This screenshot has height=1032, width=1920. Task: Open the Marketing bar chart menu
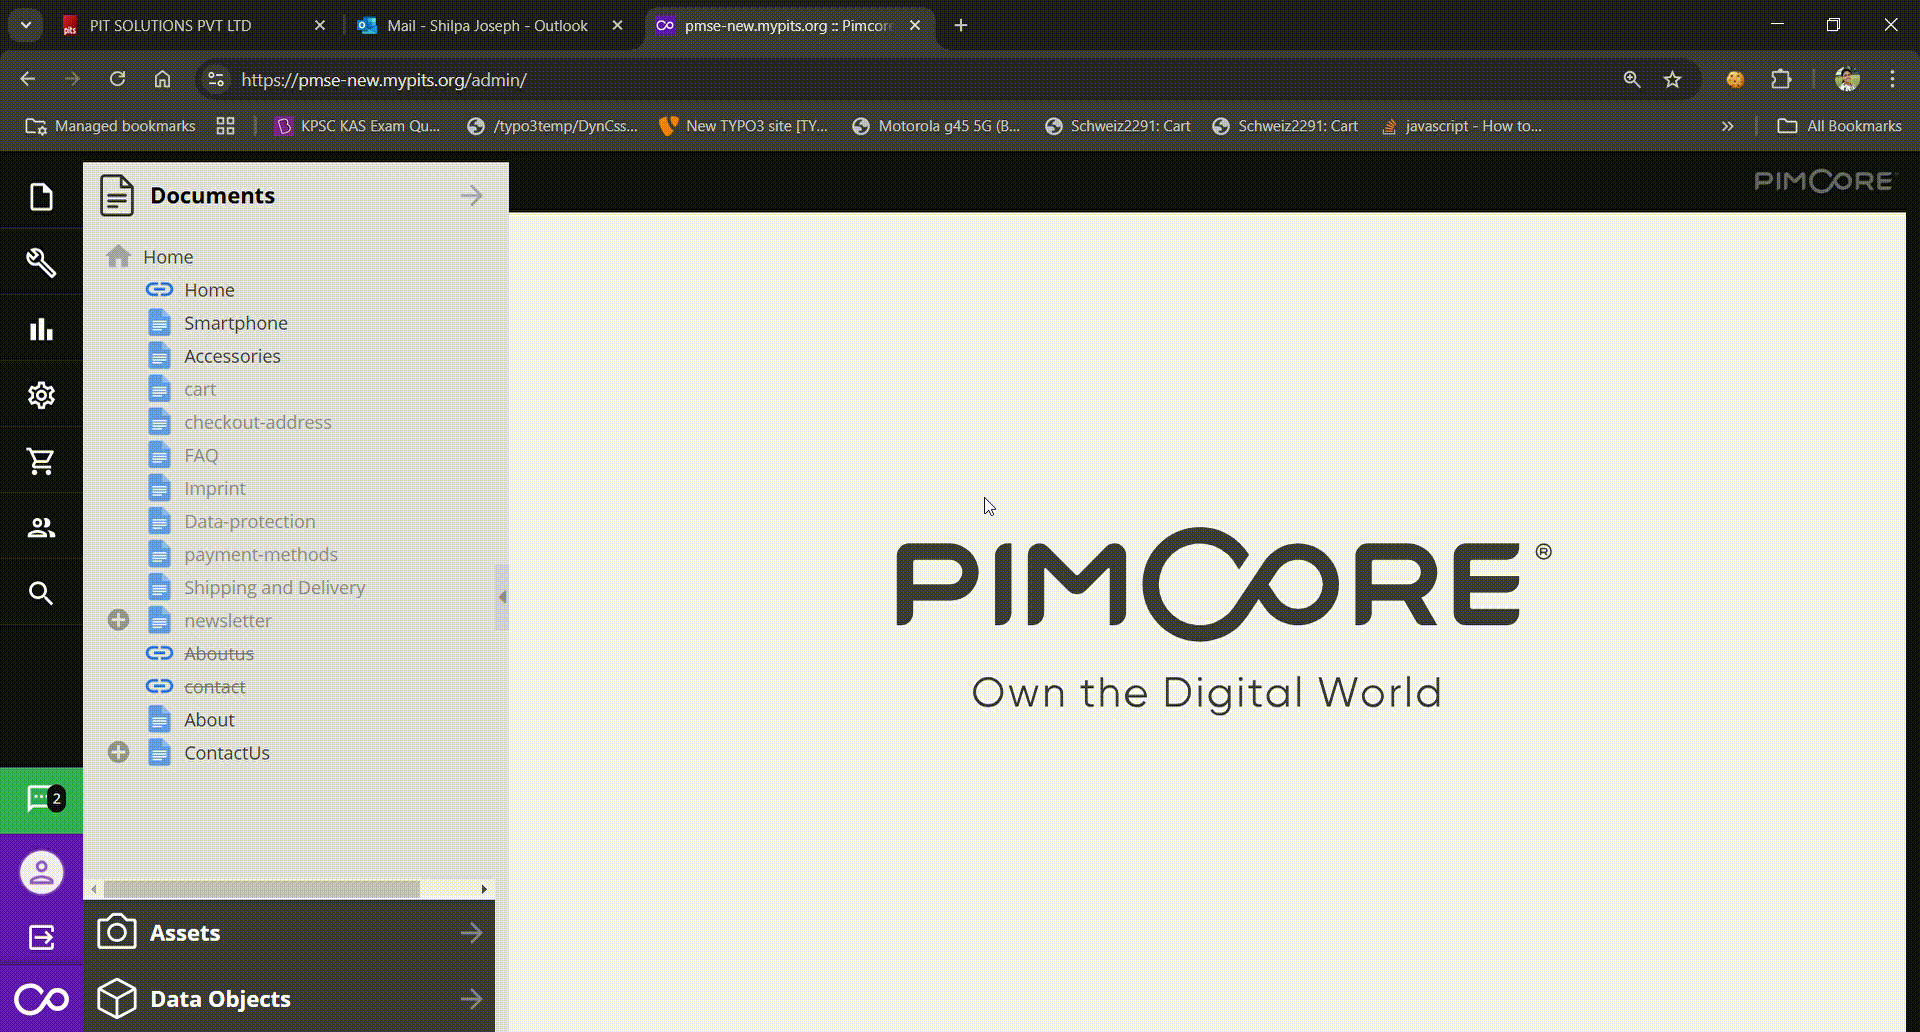pyautogui.click(x=41, y=328)
